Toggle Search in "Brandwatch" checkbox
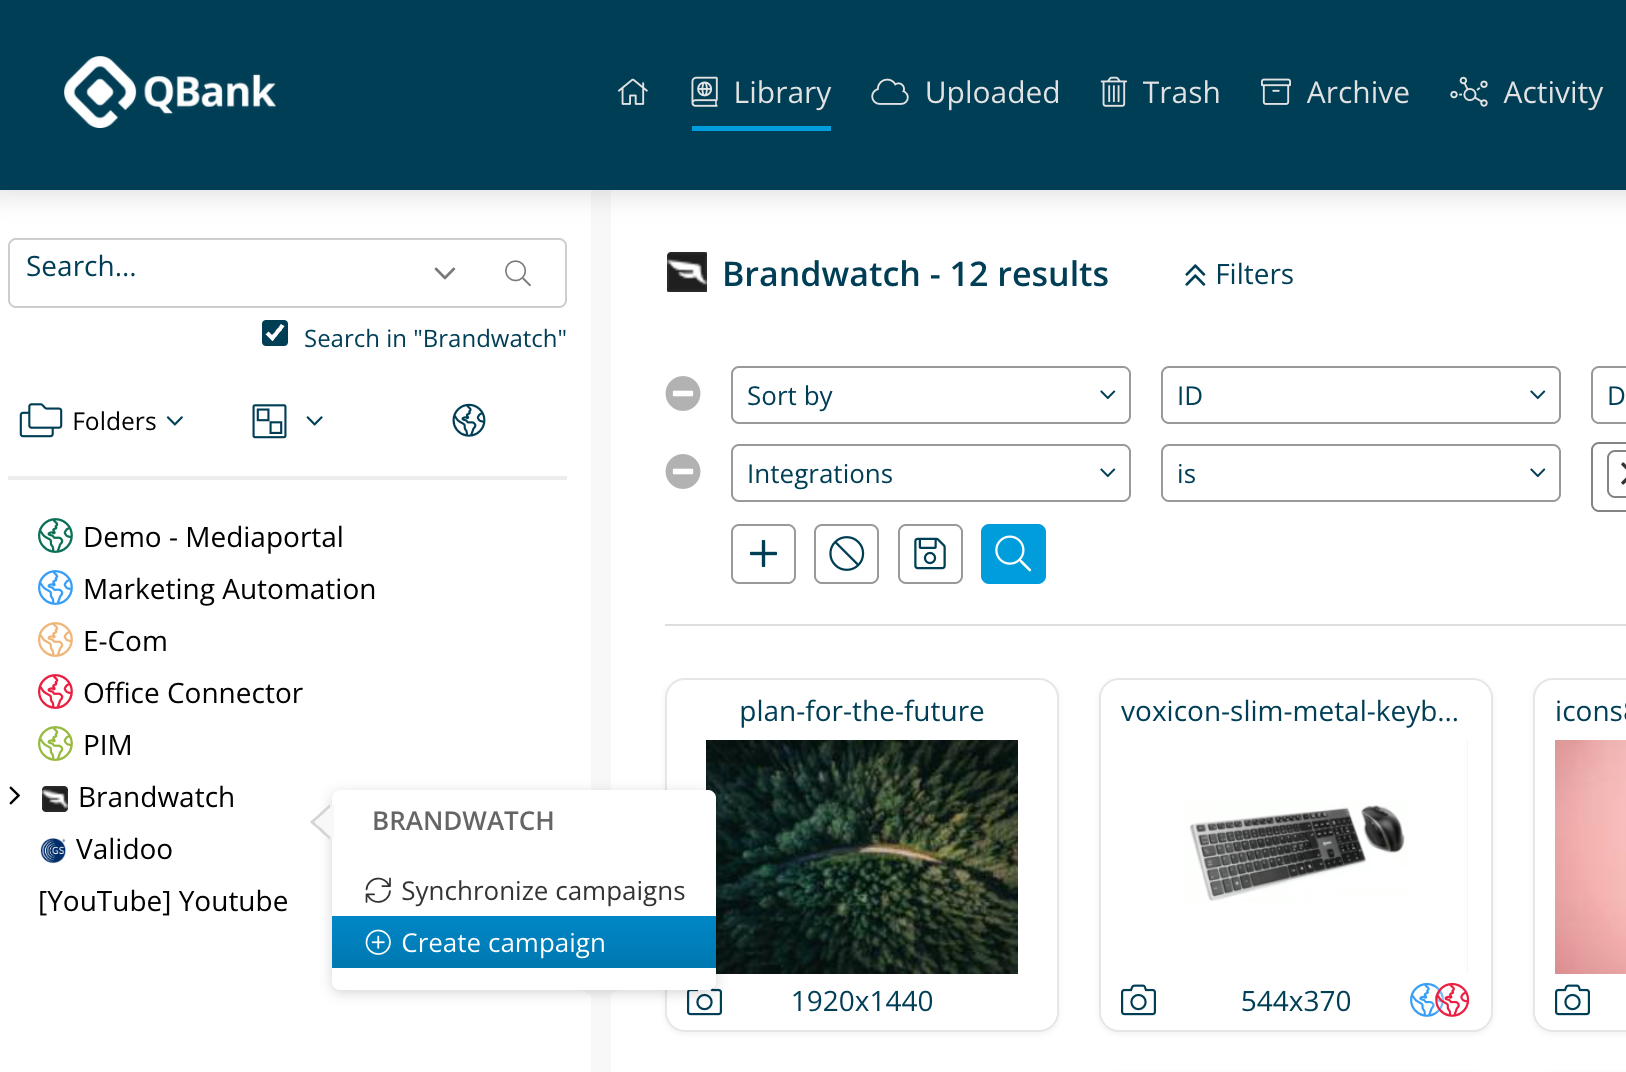 tap(275, 334)
